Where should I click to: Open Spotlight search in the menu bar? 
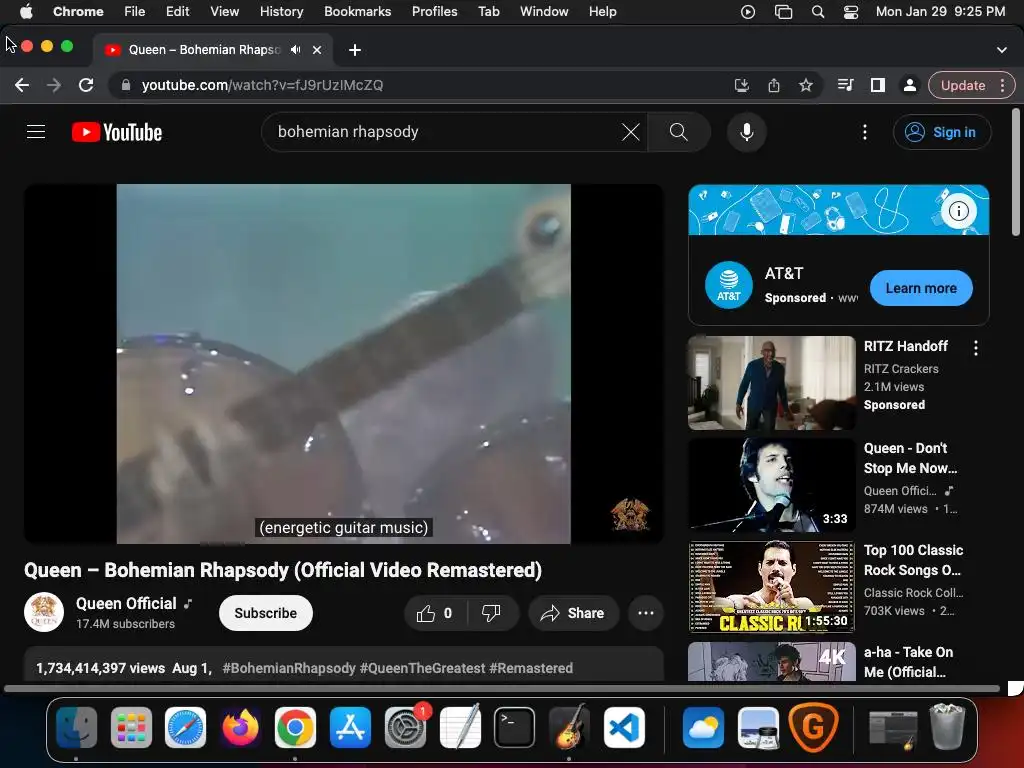[817, 12]
